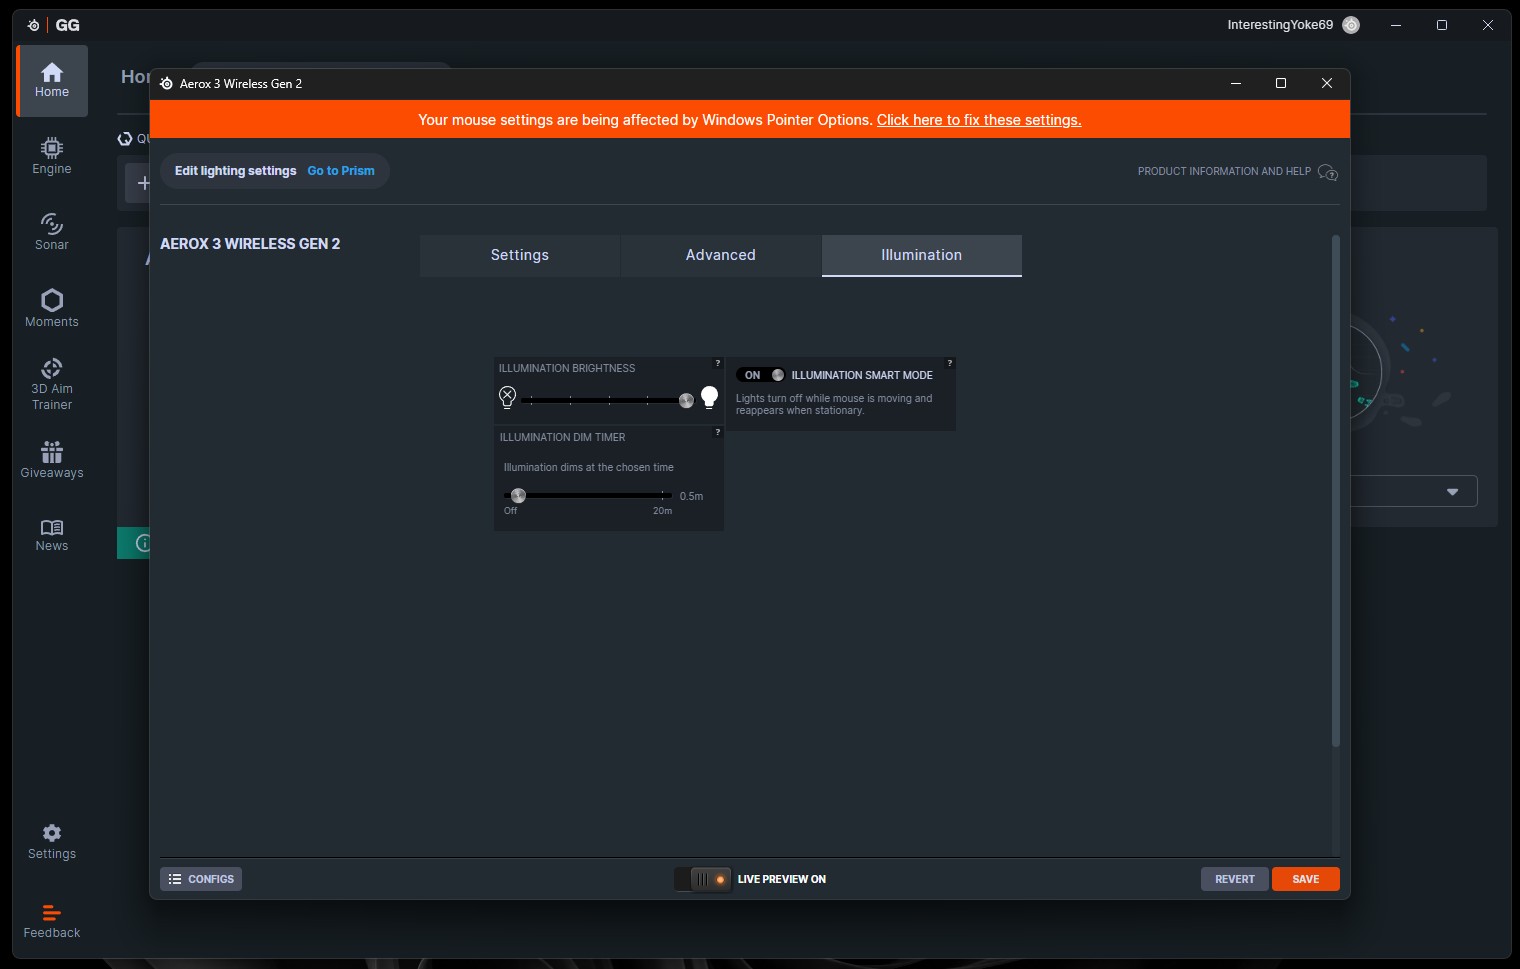1520x969 pixels.
Task: Click the product information help icon
Action: (x=1327, y=172)
